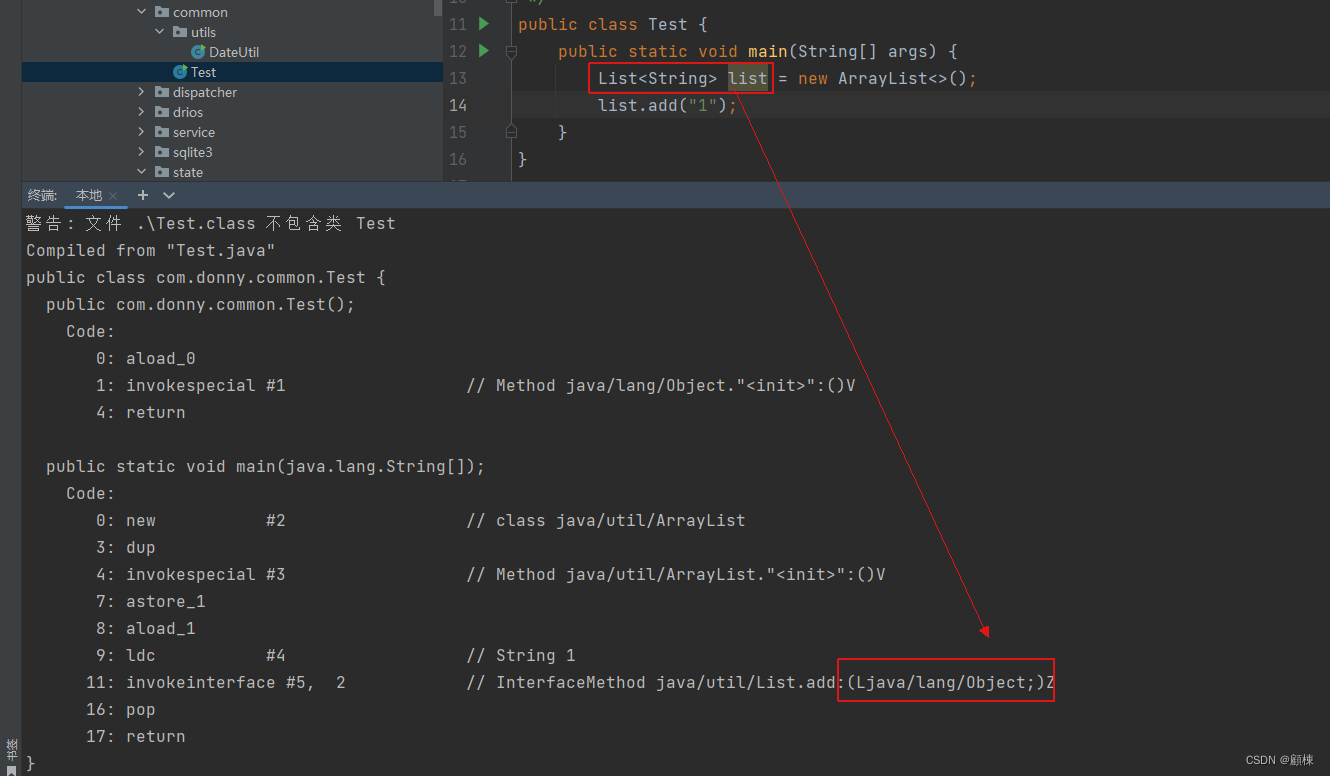Click the service folder icon
This screenshot has height=776, width=1330.
[162, 132]
